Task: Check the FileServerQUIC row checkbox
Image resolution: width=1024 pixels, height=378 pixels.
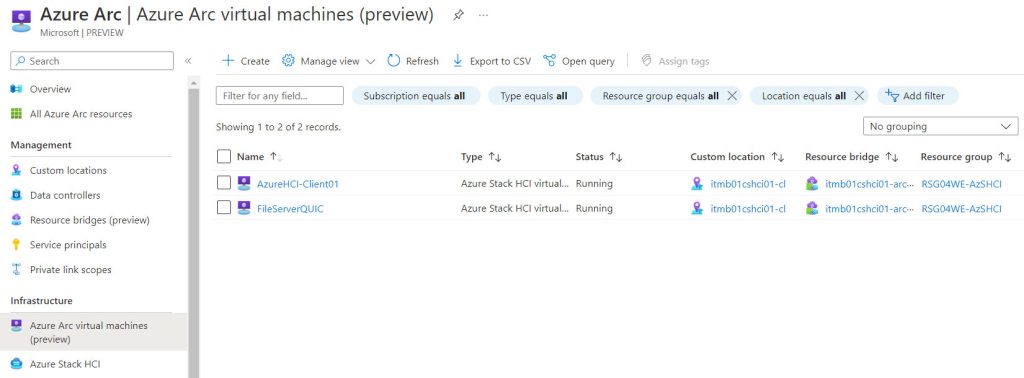Action: [x=224, y=208]
